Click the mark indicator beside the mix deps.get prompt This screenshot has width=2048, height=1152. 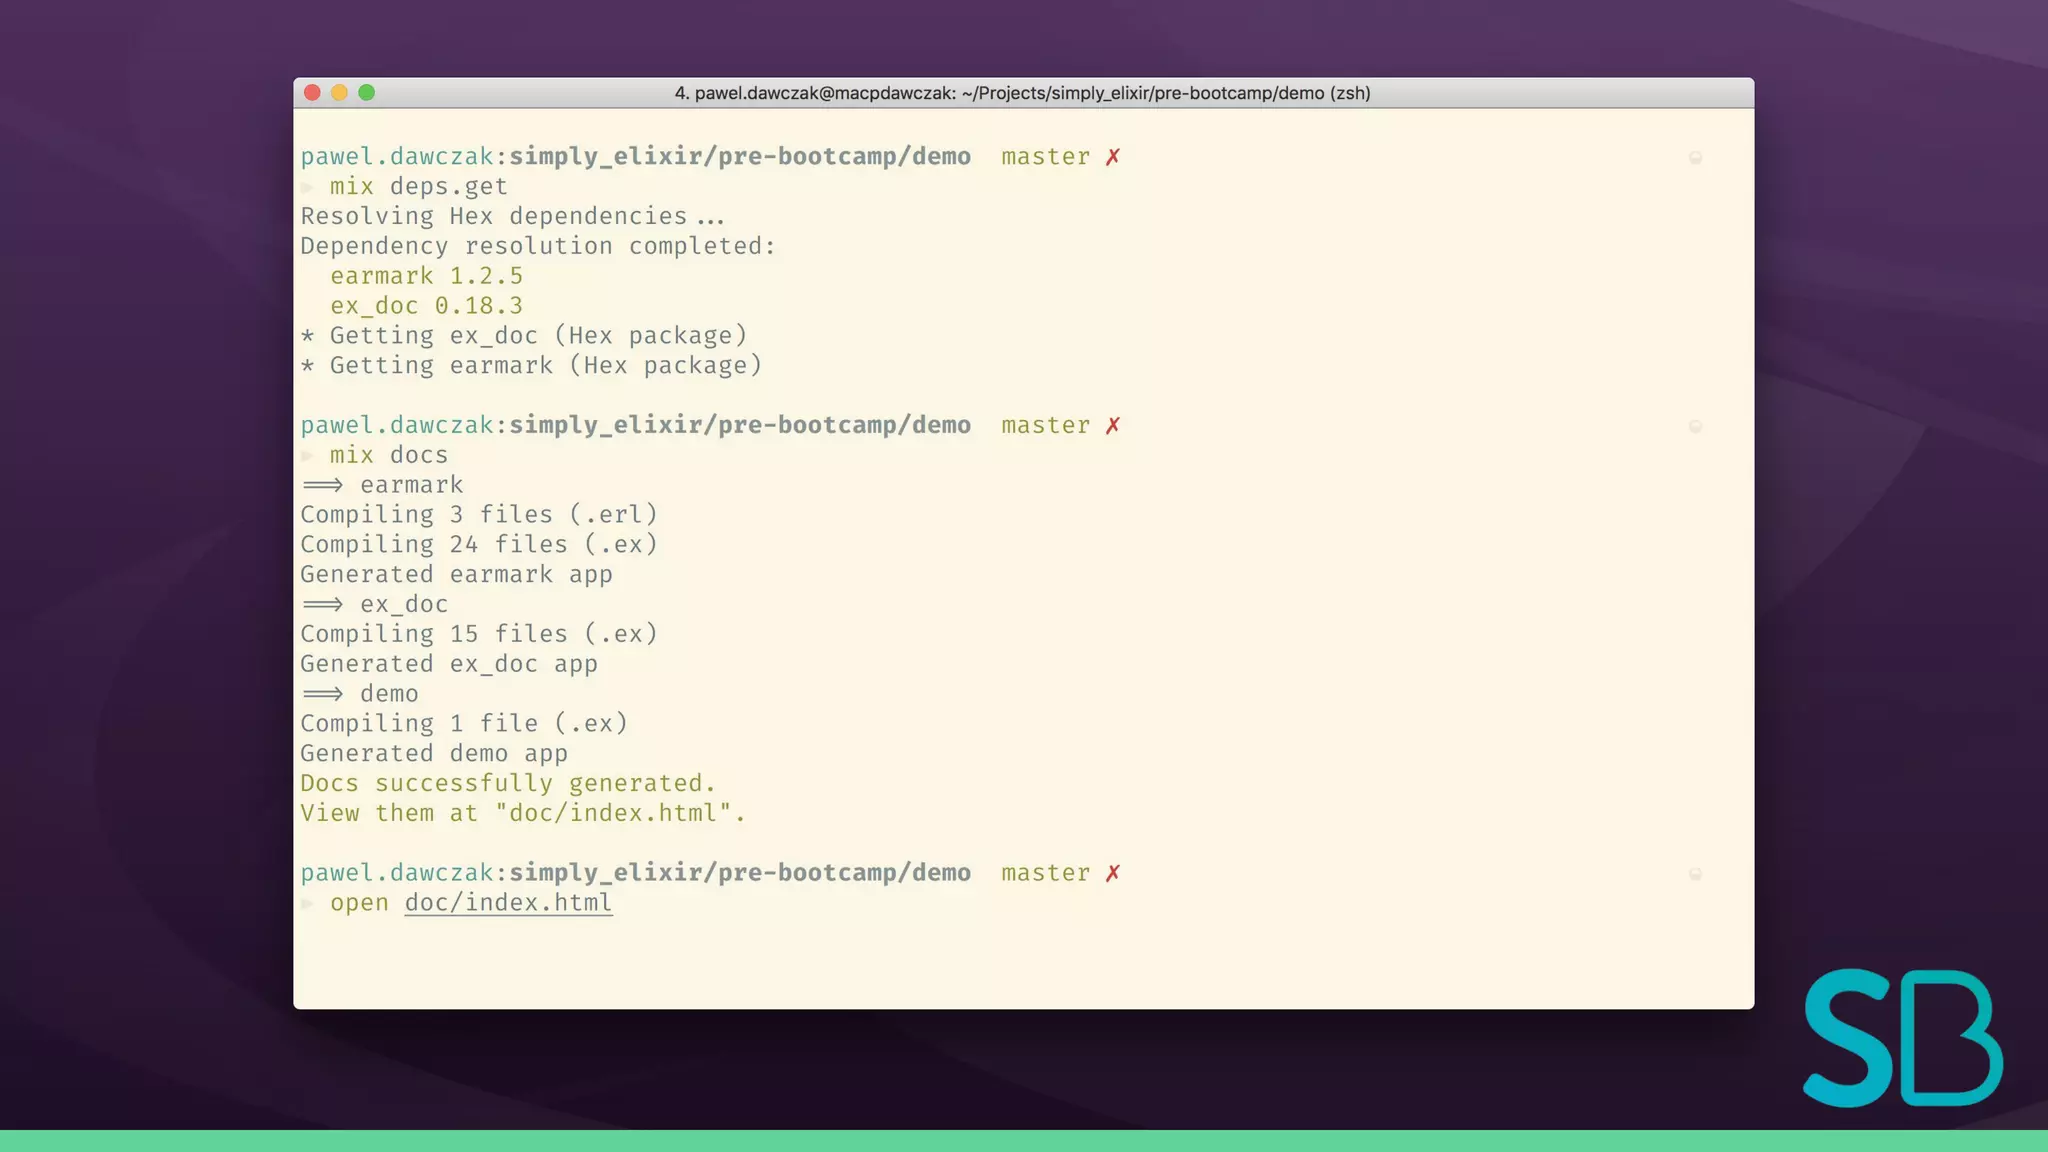[1695, 158]
